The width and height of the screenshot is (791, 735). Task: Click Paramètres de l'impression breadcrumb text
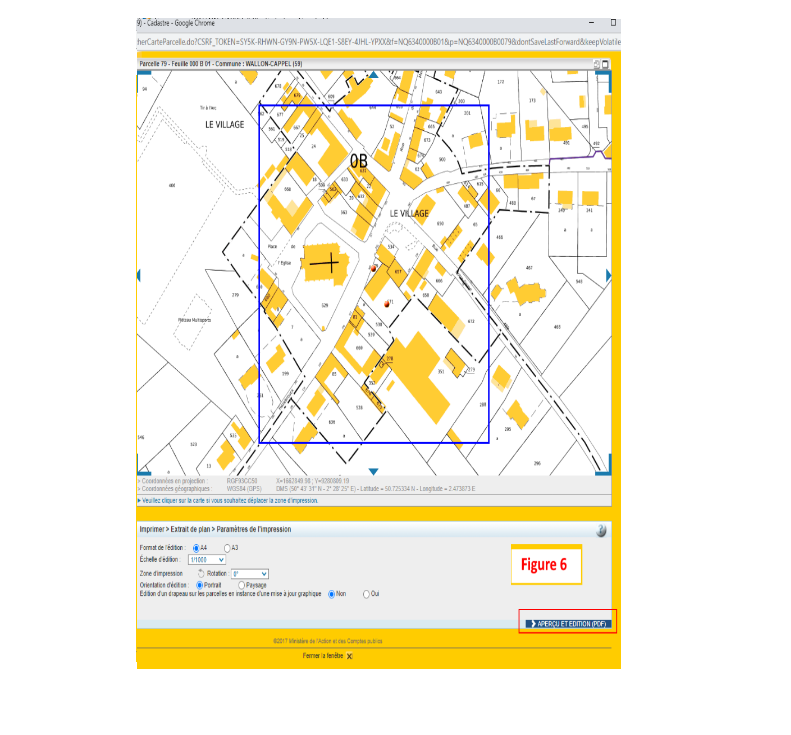click(x=254, y=529)
